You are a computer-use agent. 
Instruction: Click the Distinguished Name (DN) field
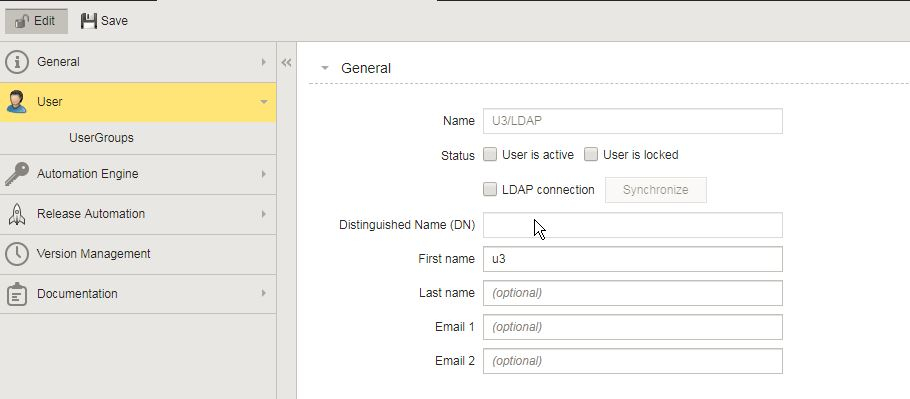633,225
